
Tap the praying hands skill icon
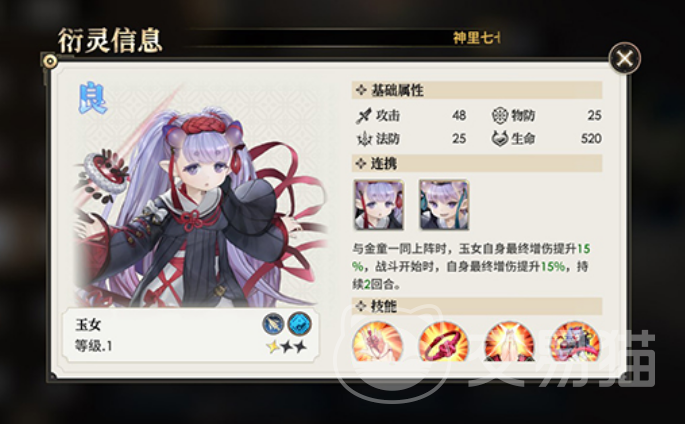point(509,341)
